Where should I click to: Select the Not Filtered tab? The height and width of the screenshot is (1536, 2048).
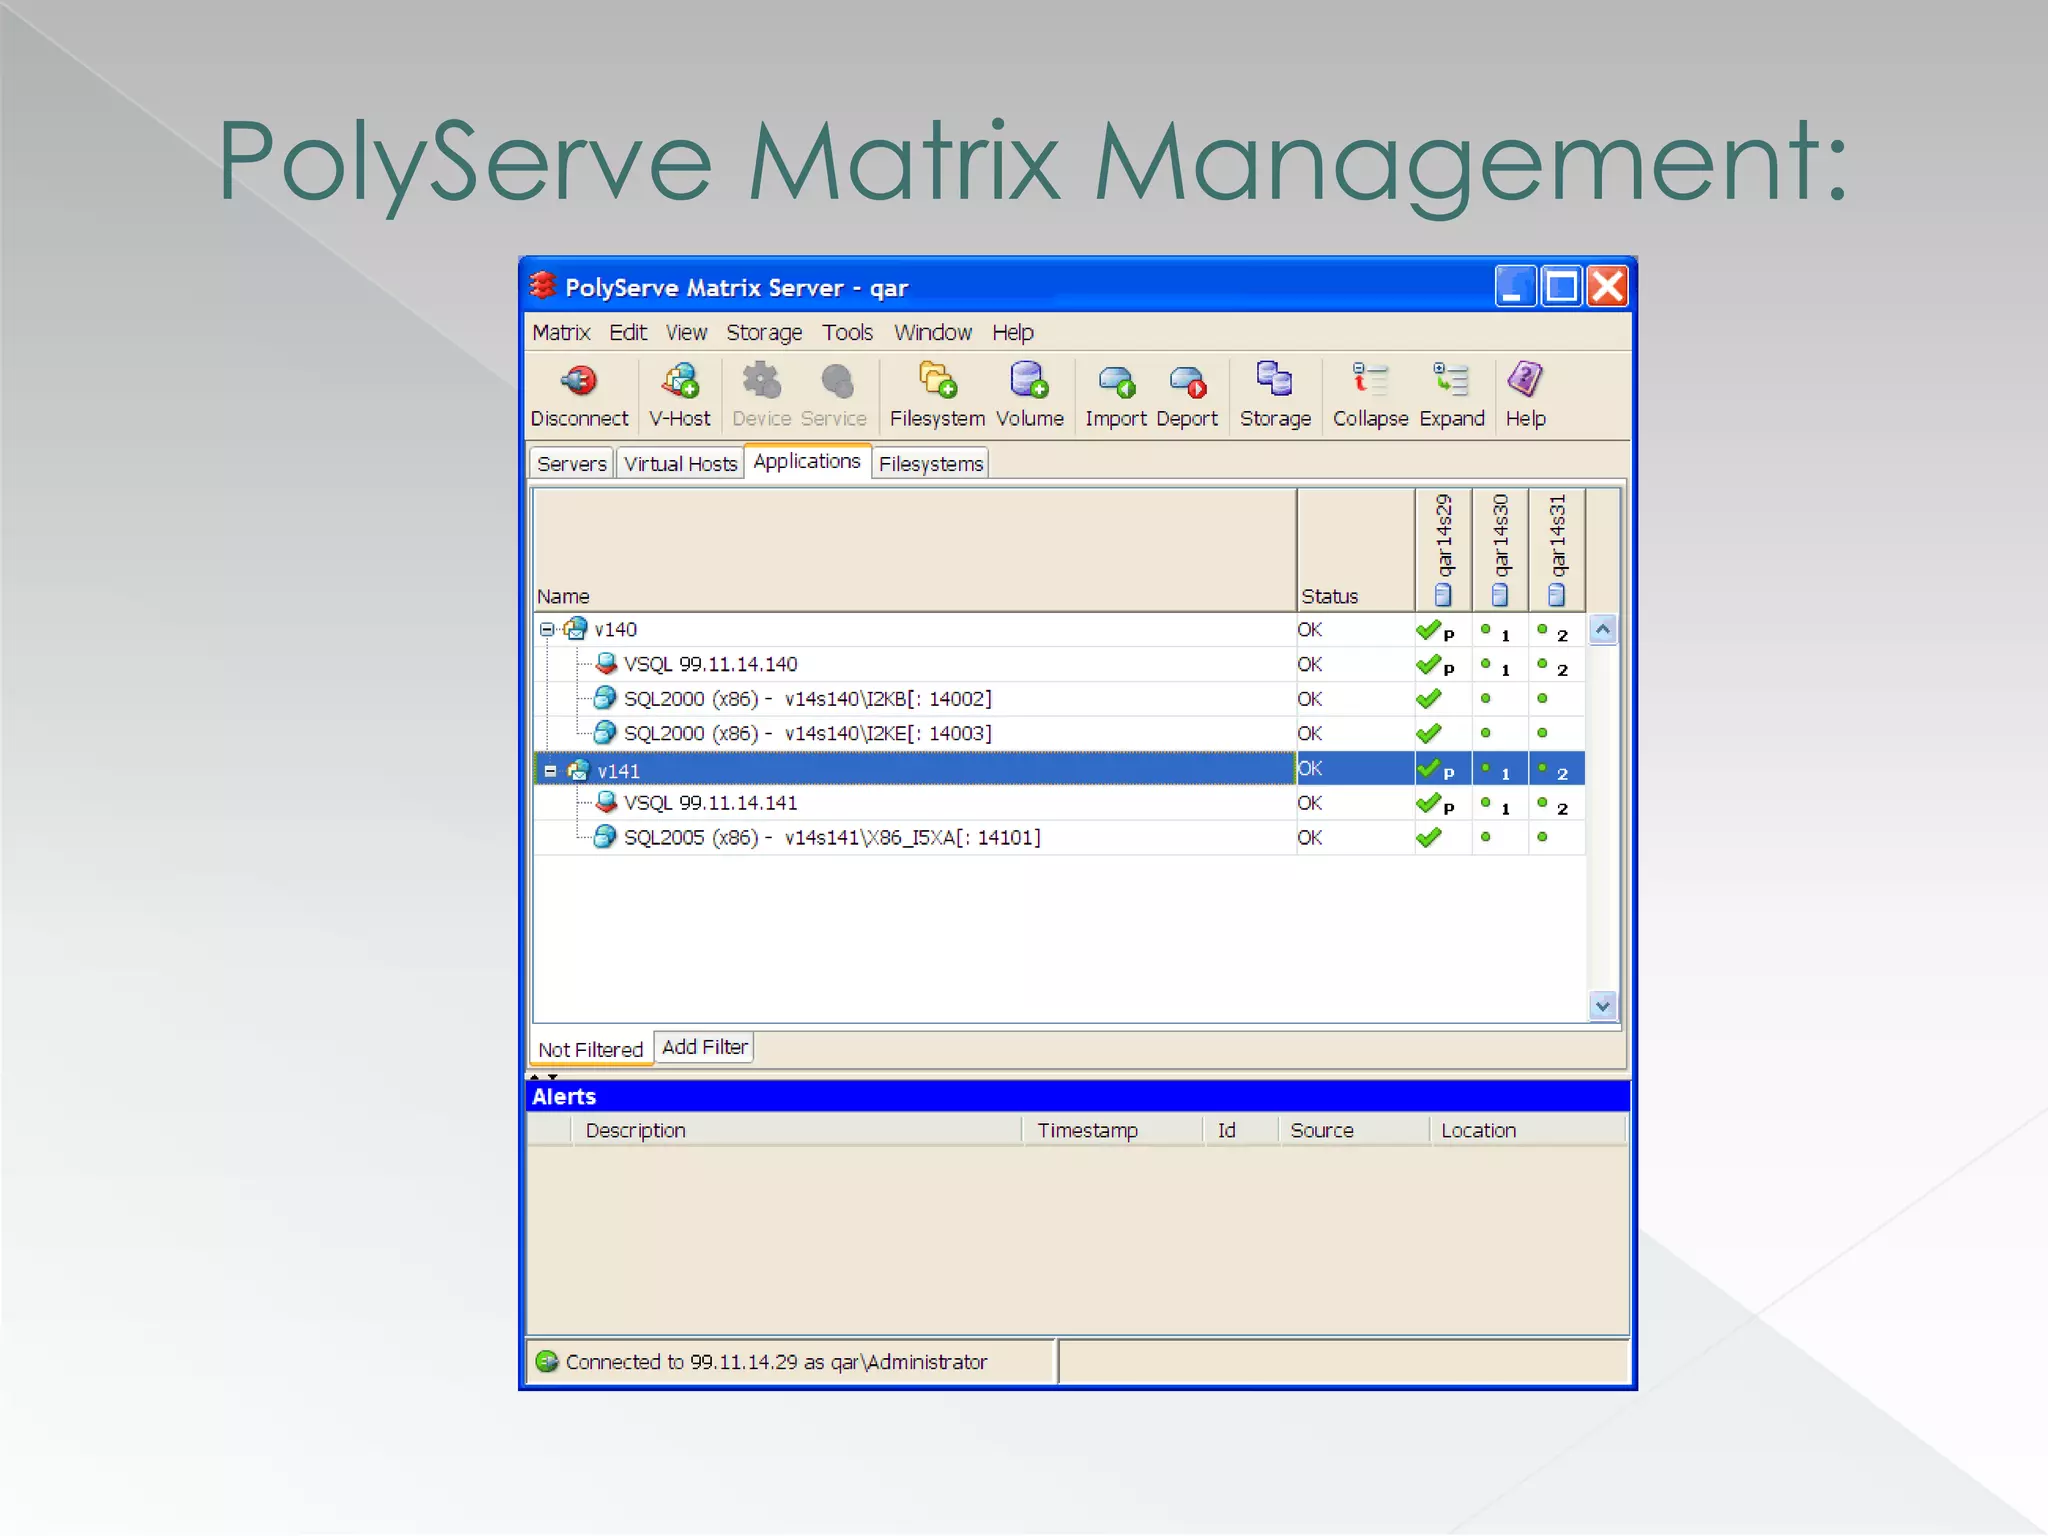[x=591, y=1049]
